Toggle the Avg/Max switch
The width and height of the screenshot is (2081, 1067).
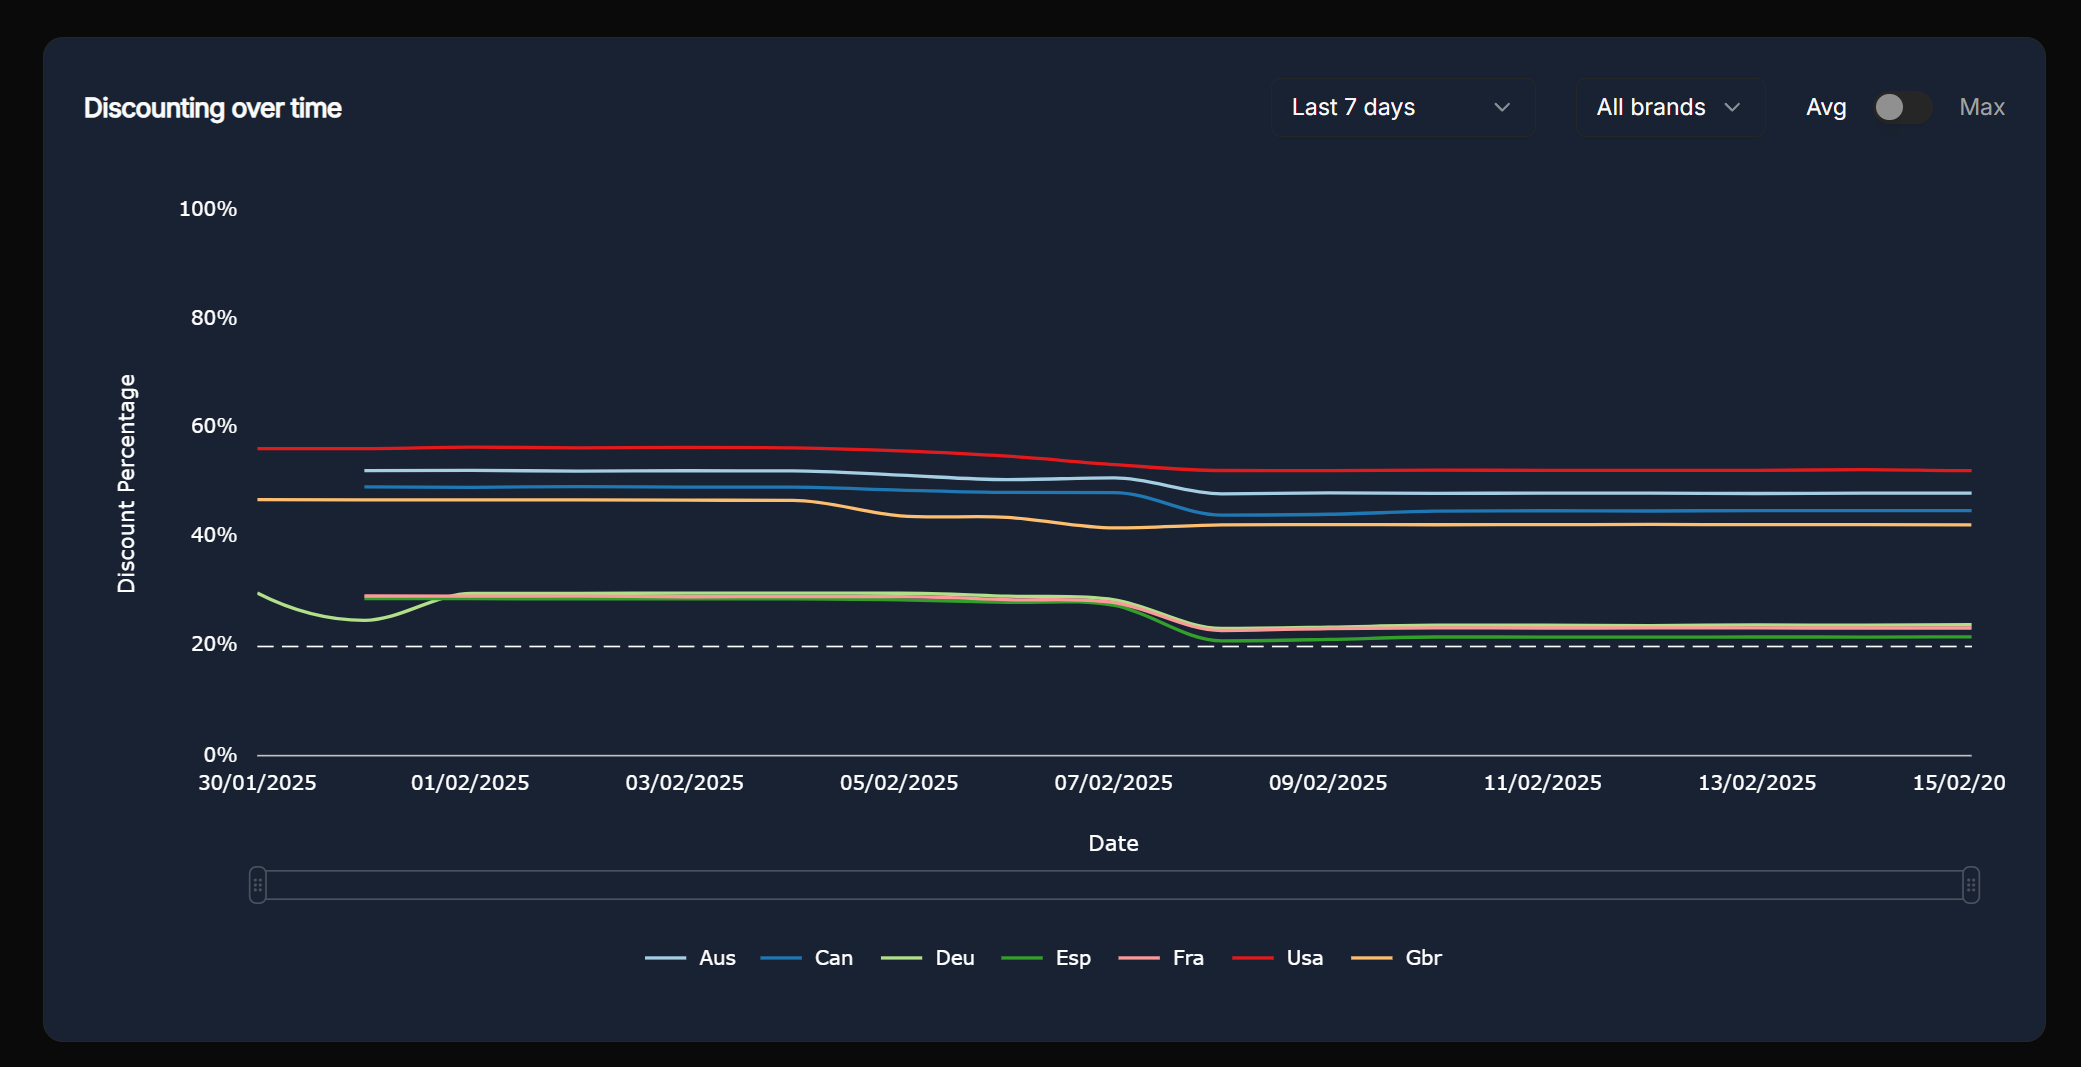[1901, 107]
